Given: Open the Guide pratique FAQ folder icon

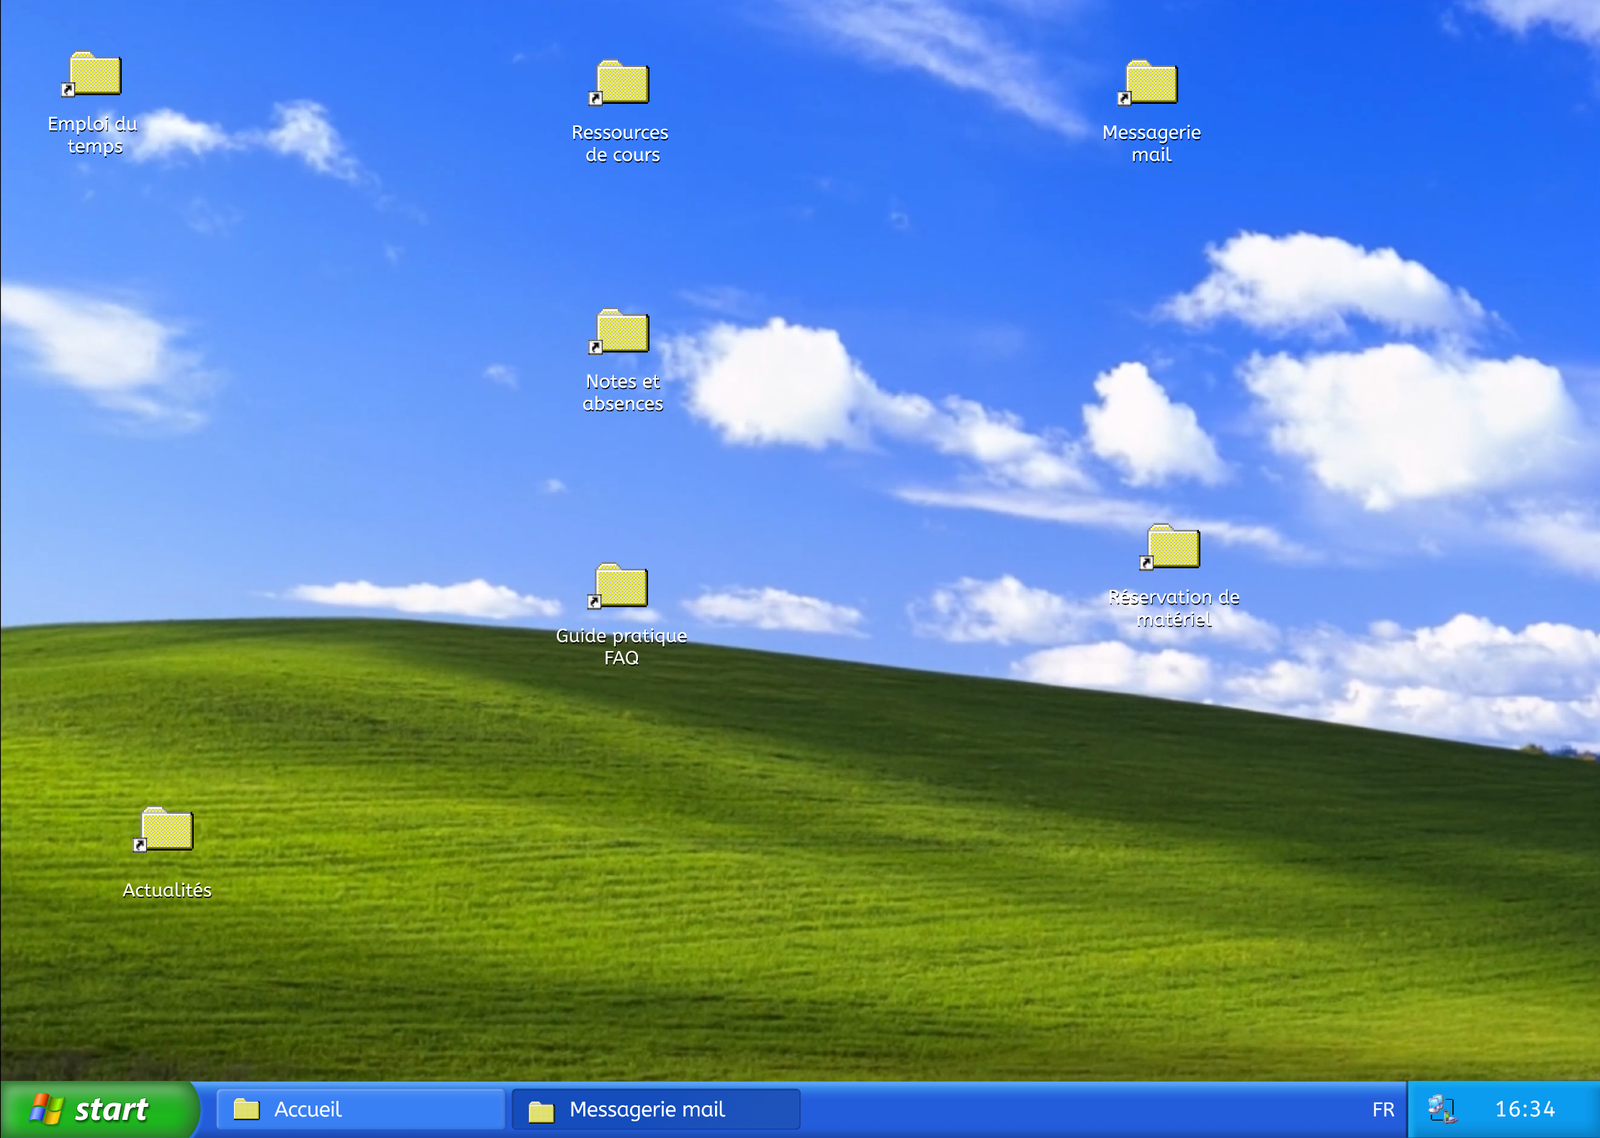Looking at the screenshot, I should click(621, 586).
